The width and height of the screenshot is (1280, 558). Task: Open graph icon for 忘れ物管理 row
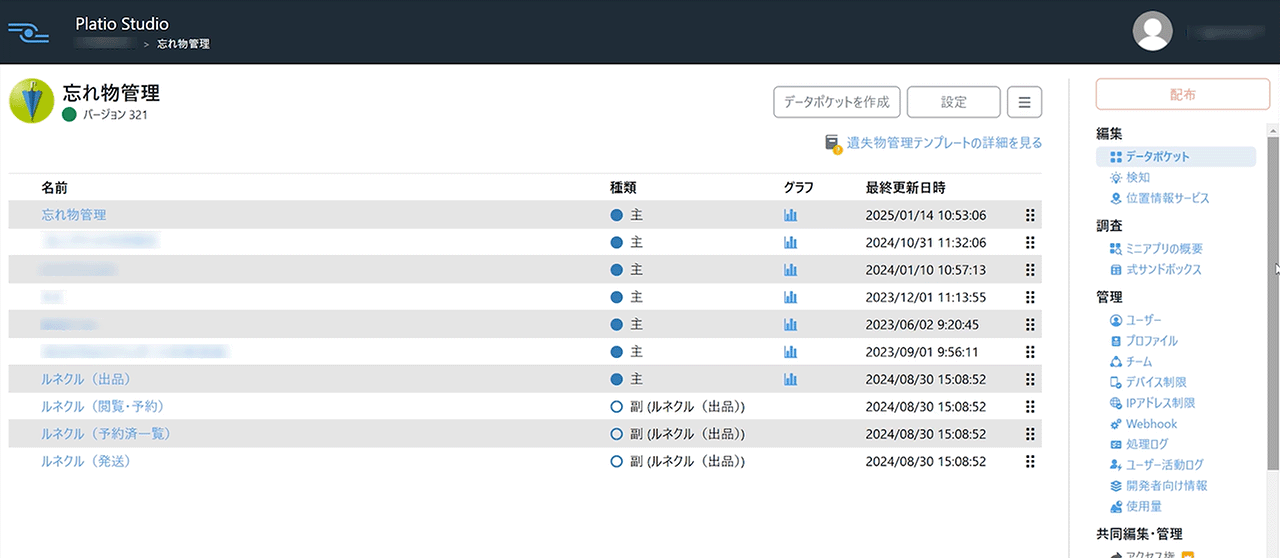point(790,215)
